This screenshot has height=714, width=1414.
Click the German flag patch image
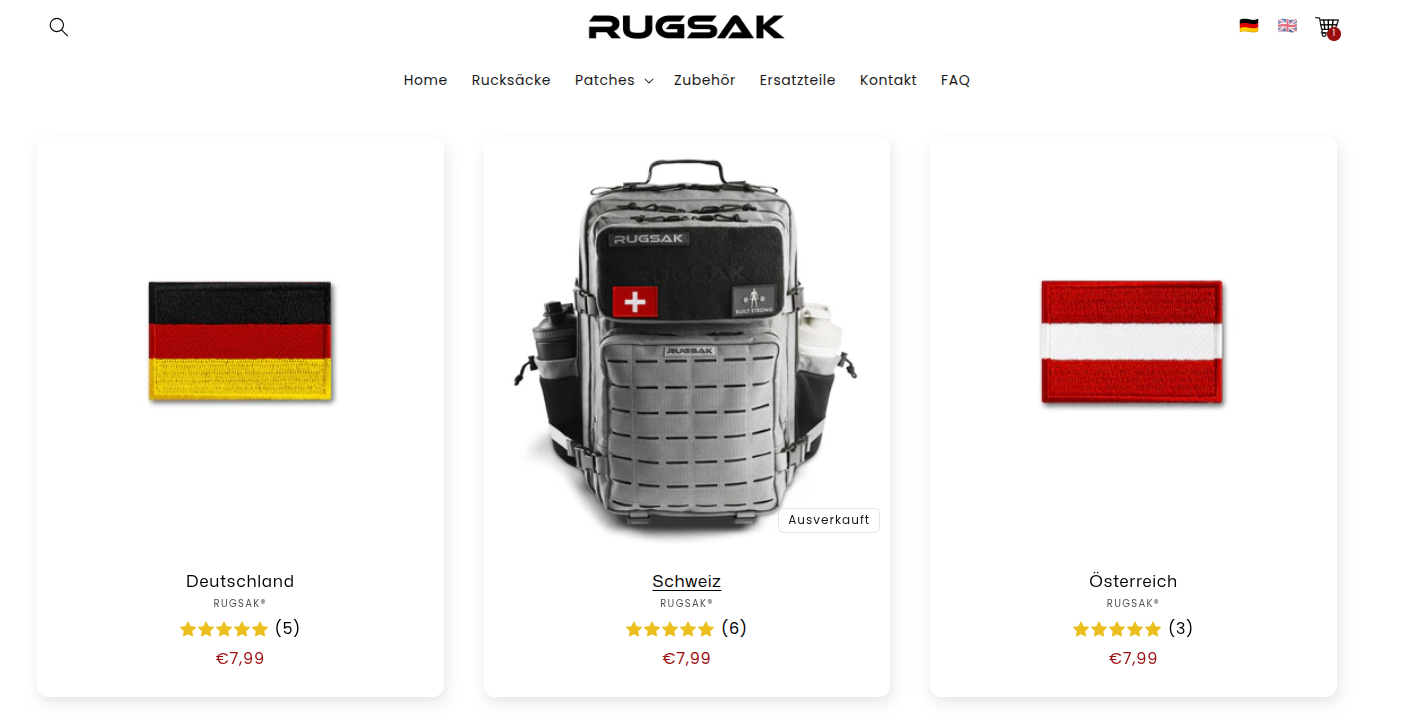click(240, 342)
